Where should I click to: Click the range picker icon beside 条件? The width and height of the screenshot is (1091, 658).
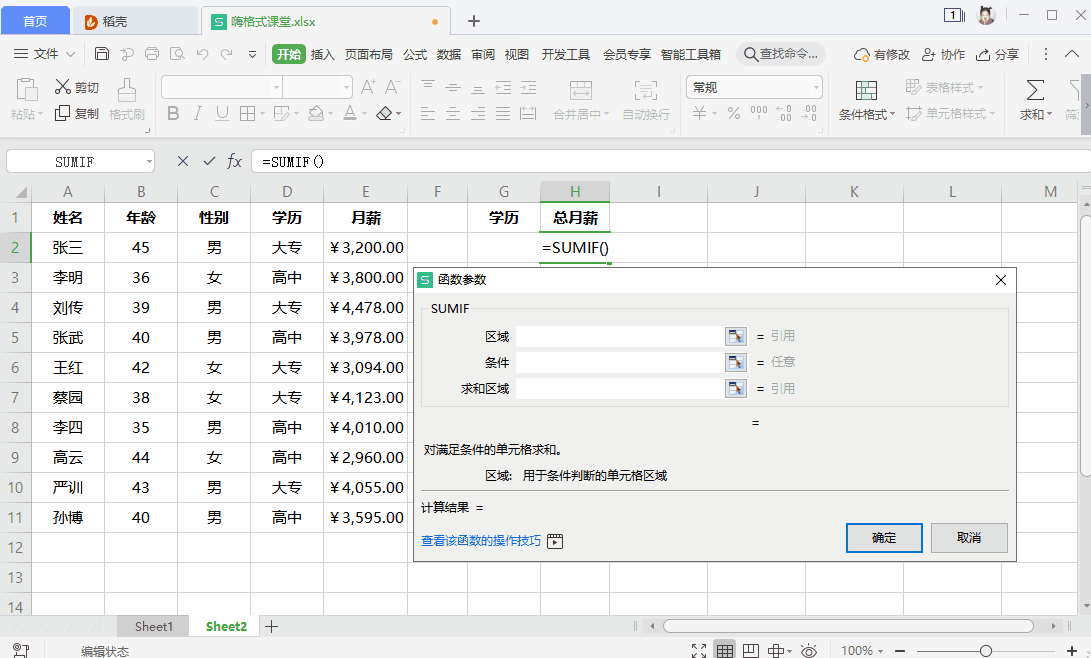point(735,362)
